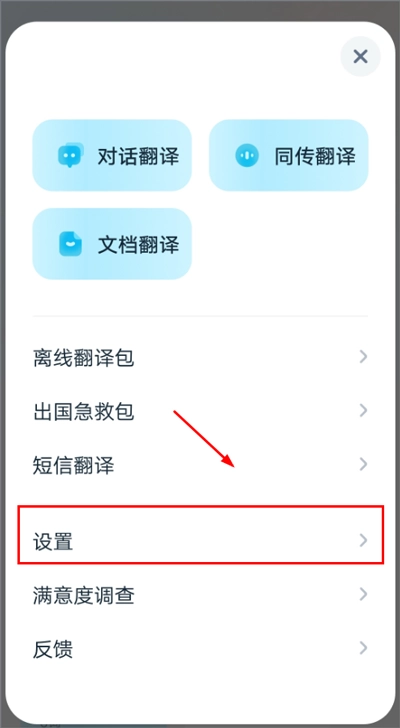Open the 满意度调查 survey
Viewport: 400px width, 728px height.
coord(200,595)
